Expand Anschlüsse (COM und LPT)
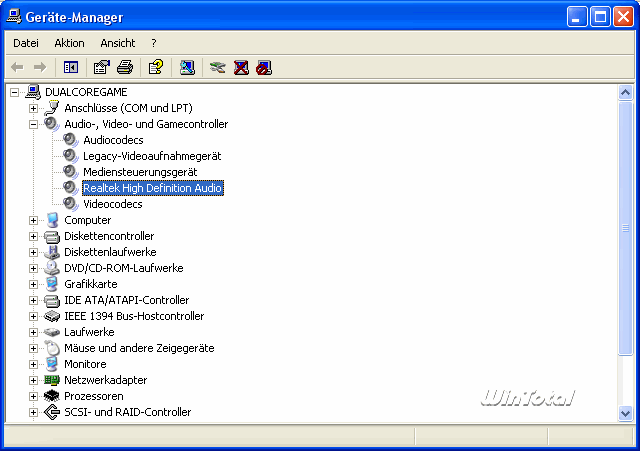Image resolution: width=640 pixels, height=451 pixels. point(33,108)
